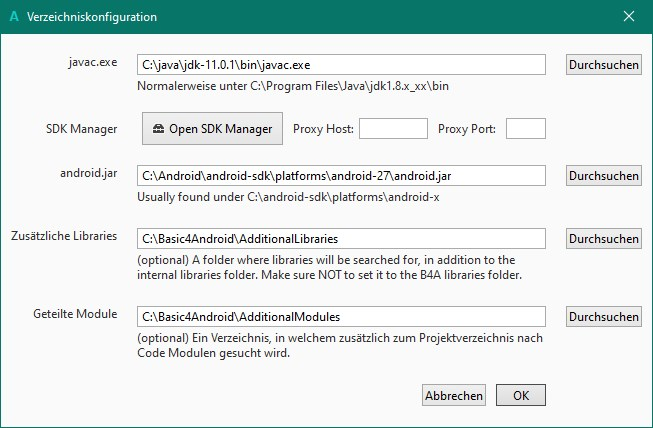Browse for android.jar with Durchsuchen
The image size is (653, 428).
coord(604,175)
